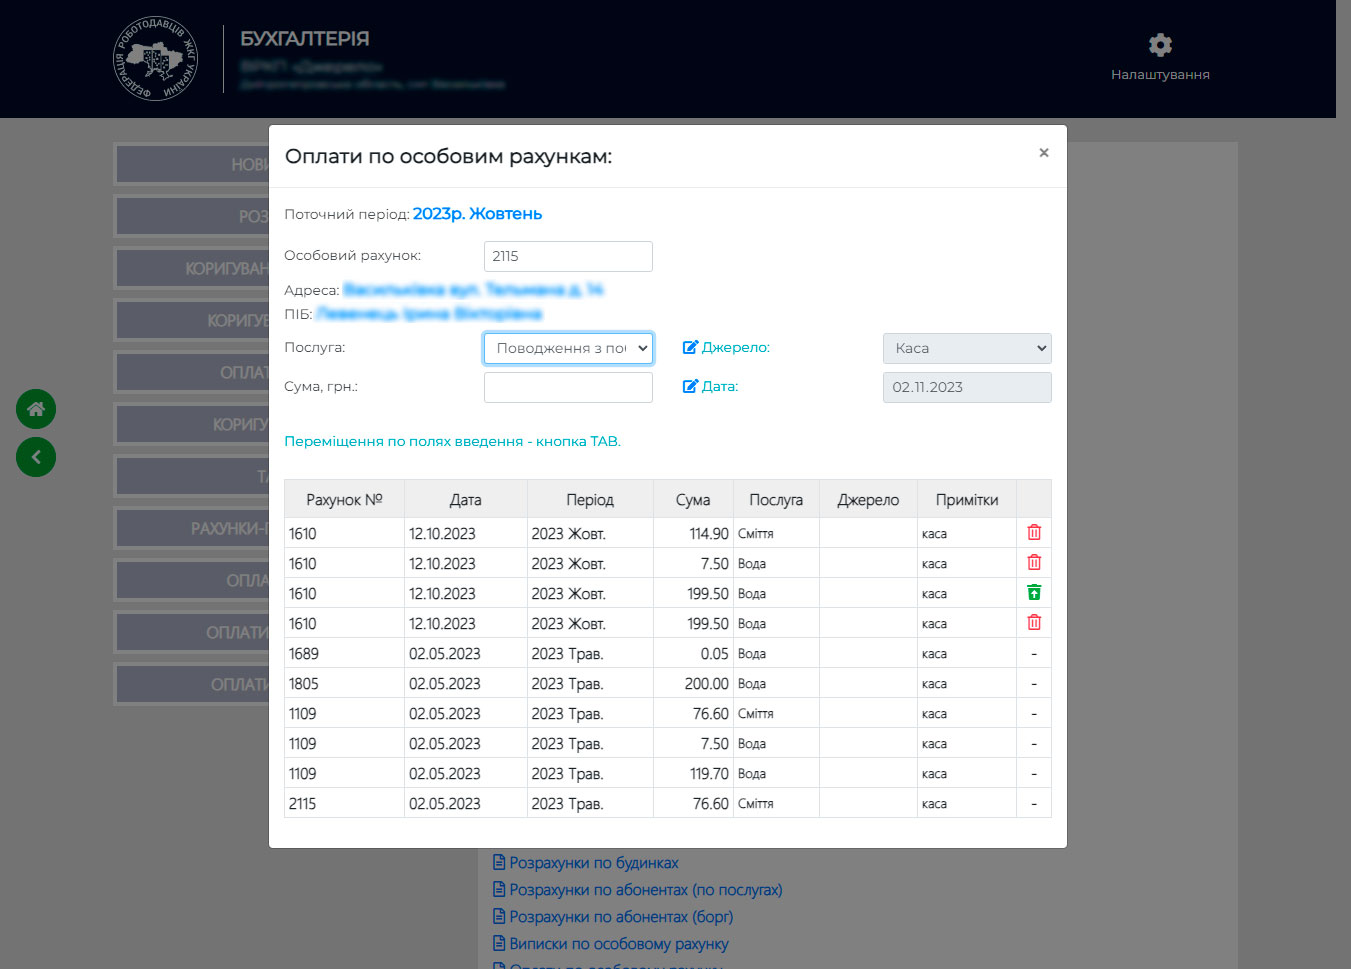Image resolution: width=1351 pixels, height=969 pixels.
Task: Click the federation logo in the header
Action: 155,59
